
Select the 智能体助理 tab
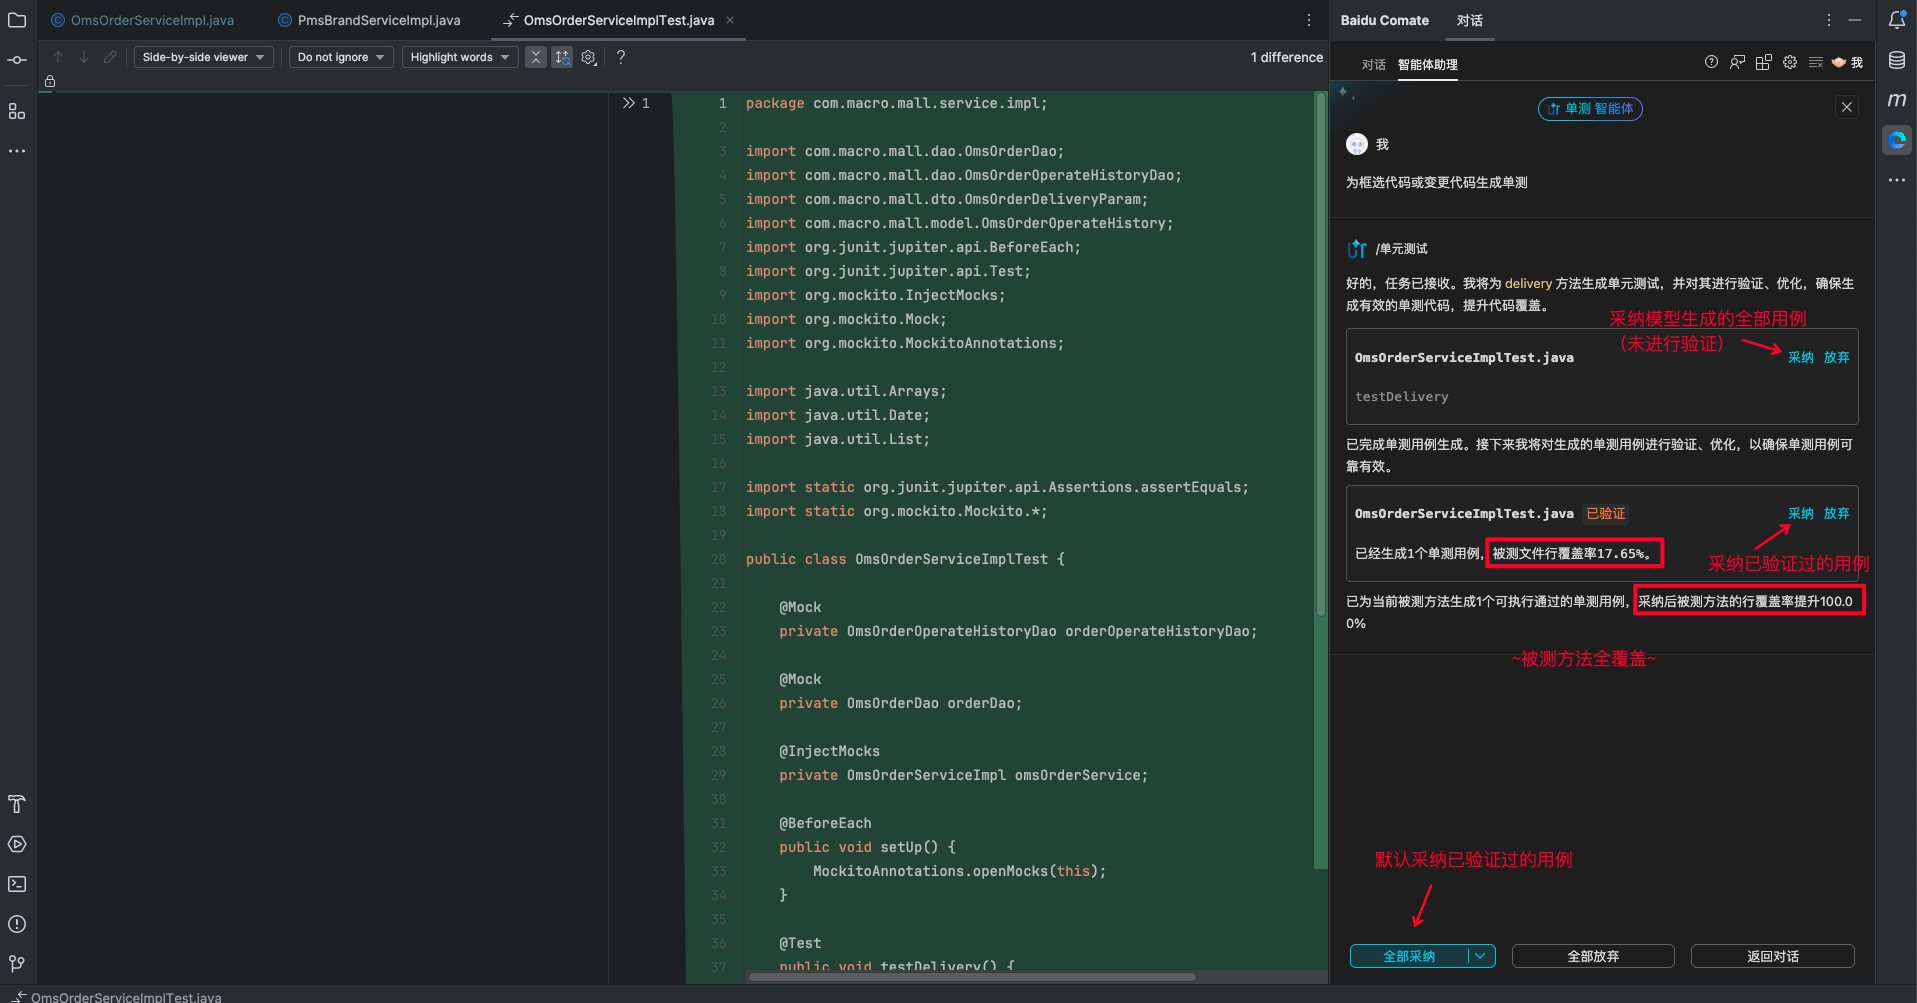tap(1428, 64)
